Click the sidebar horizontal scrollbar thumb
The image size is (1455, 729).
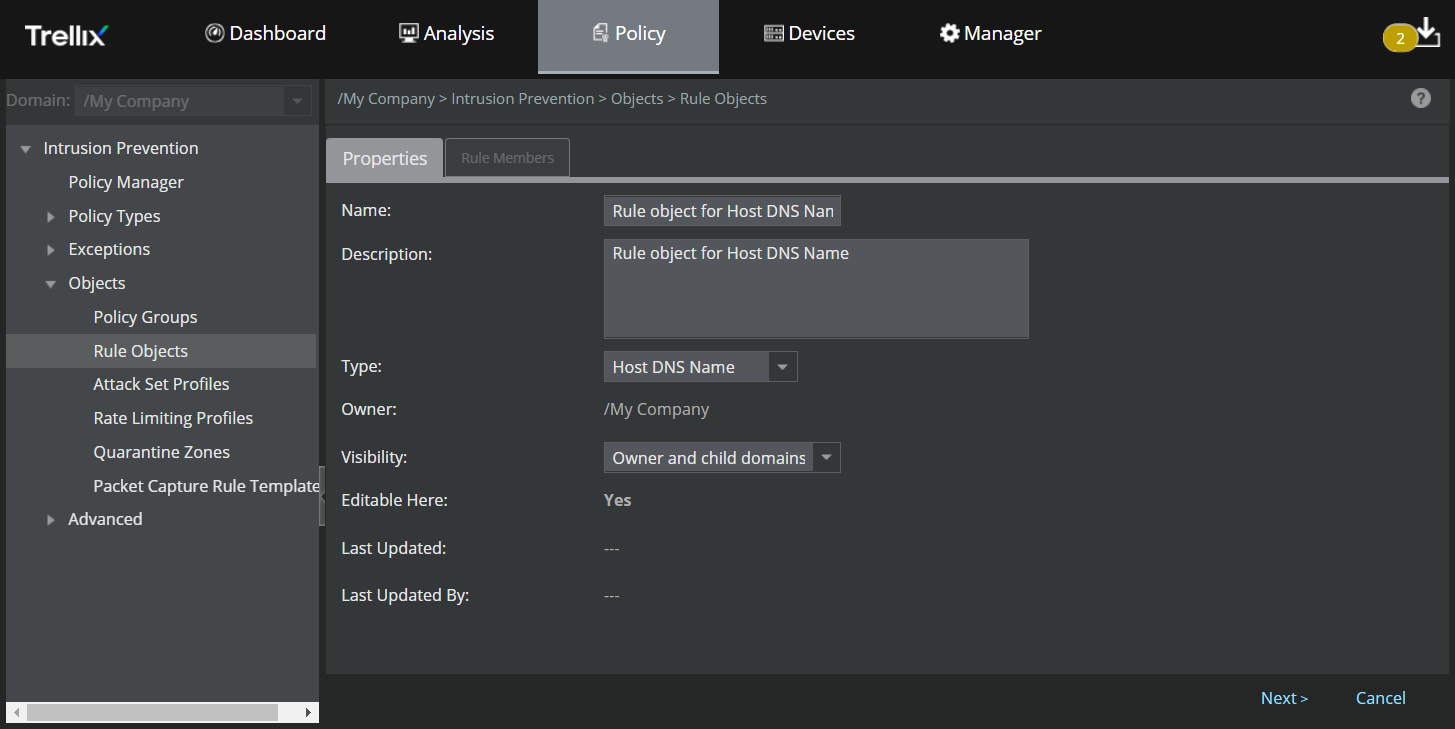(x=152, y=712)
